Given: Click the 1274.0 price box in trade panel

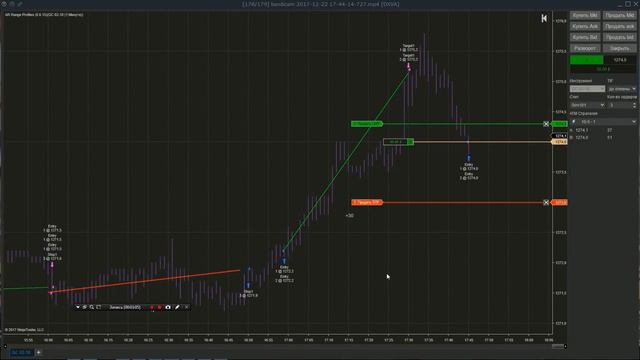Looking at the screenshot, I should (620, 60).
